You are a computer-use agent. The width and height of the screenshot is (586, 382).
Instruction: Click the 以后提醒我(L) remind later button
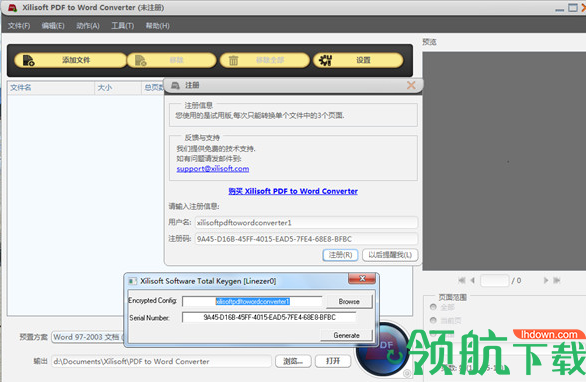coord(390,255)
